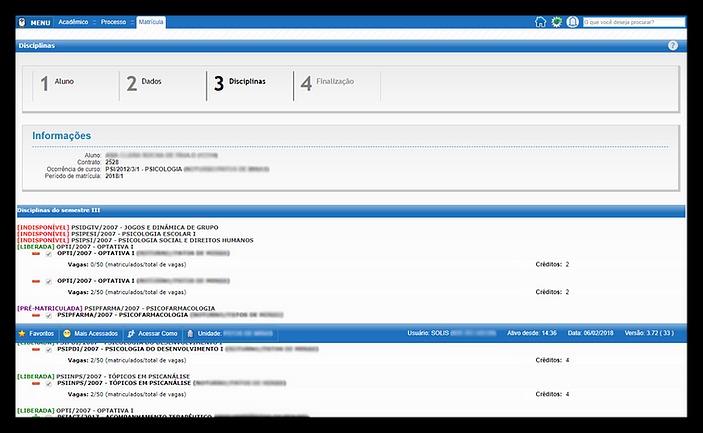Viewport: 703px width, 433px height.
Task: Toggle the PSICOFARMACOLOGIA class checkbox
Action: pyautogui.click(x=47, y=315)
